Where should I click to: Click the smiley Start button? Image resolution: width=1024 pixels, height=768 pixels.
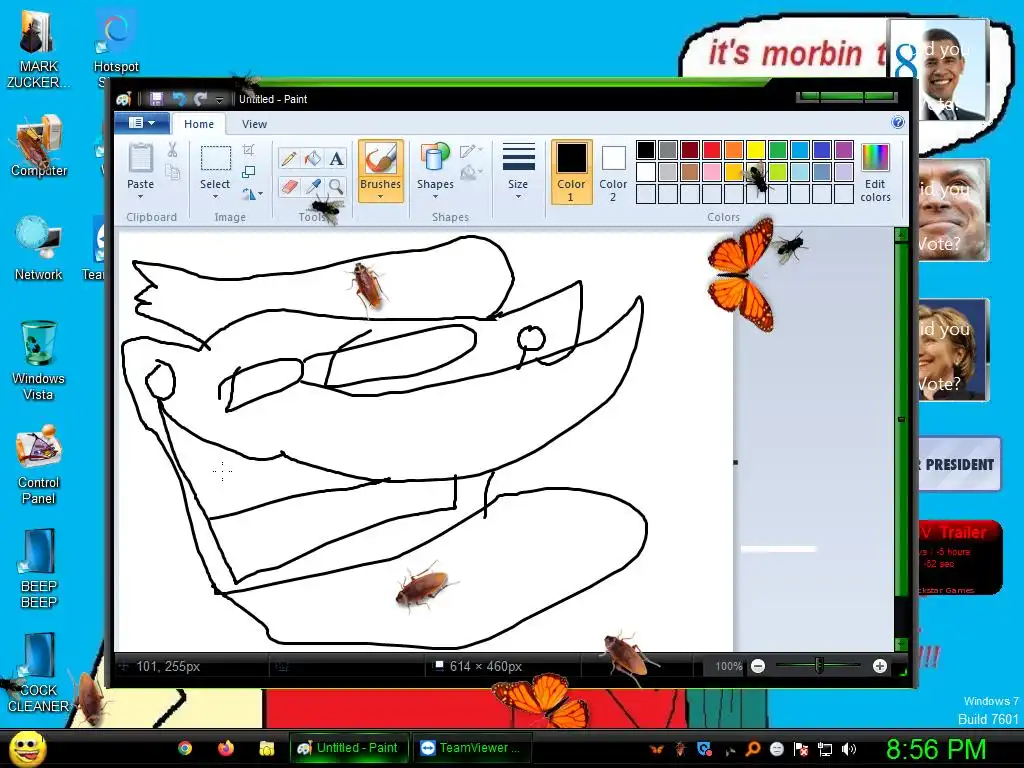coord(28,748)
